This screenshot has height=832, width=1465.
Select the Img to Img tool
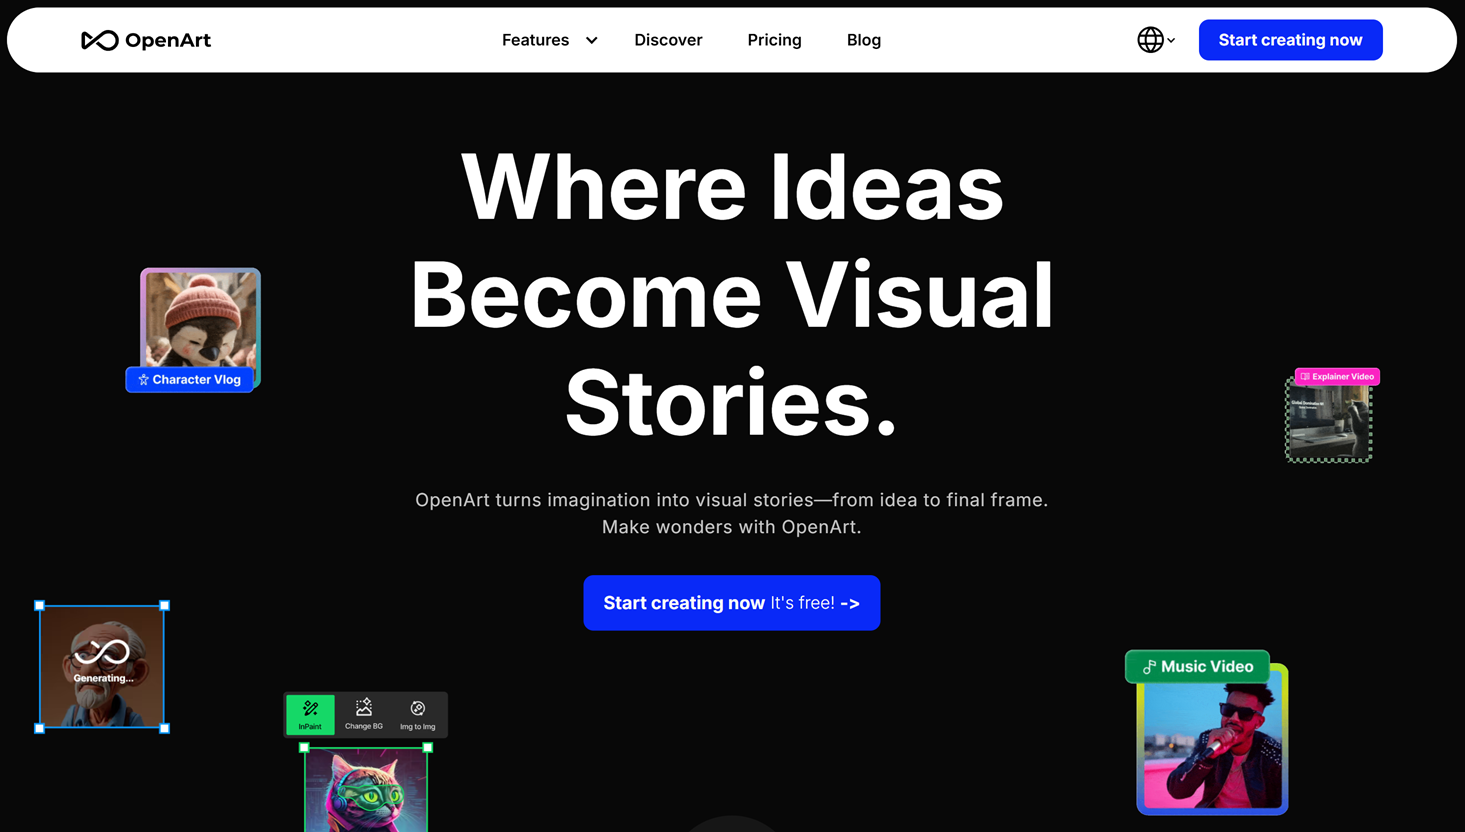(x=418, y=714)
